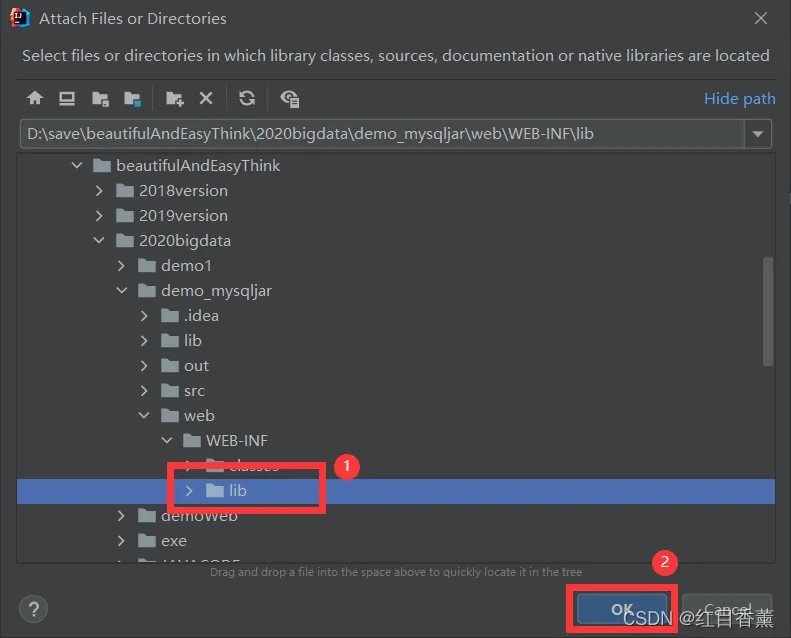The height and width of the screenshot is (638, 791).
Task: Click the Hide path link
Action: tap(740, 98)
